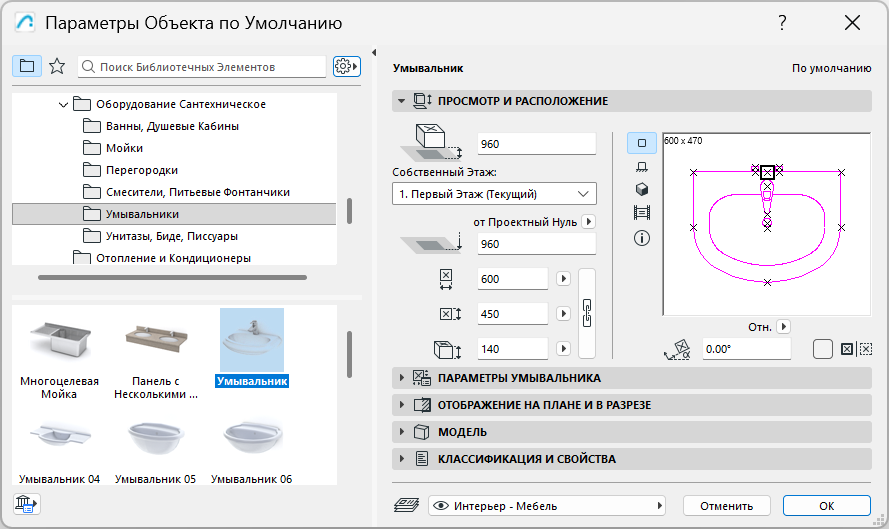The width and height of the screenshot is (889, 529).
Task: Open arrow menu next to 140 field
Action: click(564, 349)
